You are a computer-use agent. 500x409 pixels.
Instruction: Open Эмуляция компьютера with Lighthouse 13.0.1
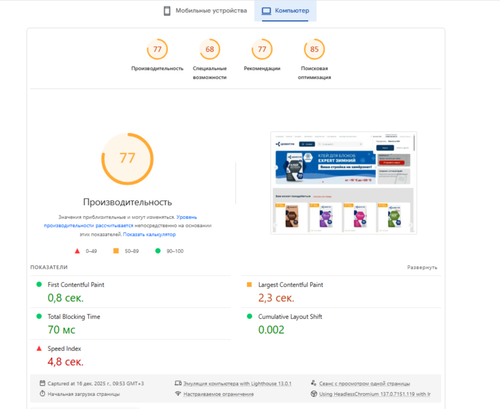tap(237, 384)
